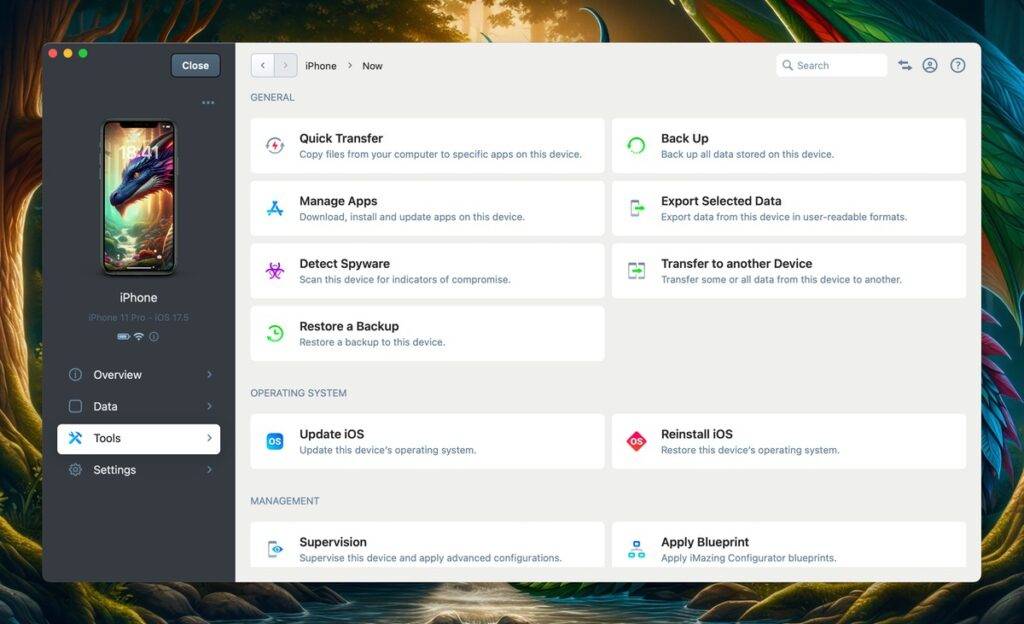Open the account profile icon
1024x624 pixels.
click(x=930, y=65)
